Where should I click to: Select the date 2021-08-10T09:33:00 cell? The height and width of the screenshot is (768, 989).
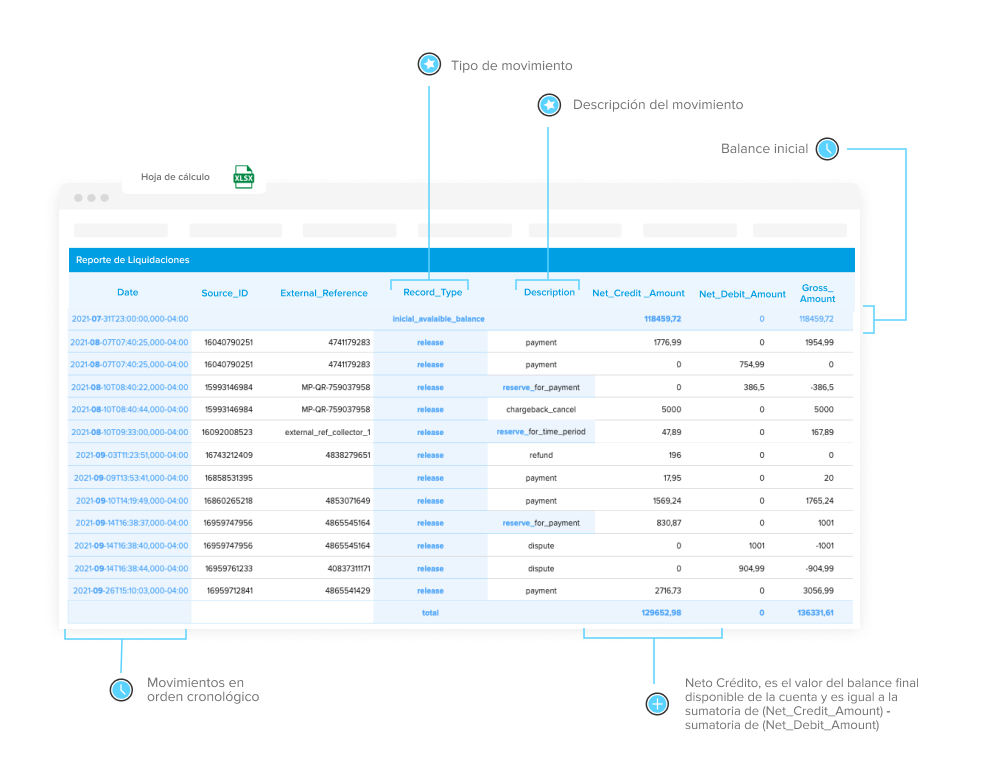129,433
